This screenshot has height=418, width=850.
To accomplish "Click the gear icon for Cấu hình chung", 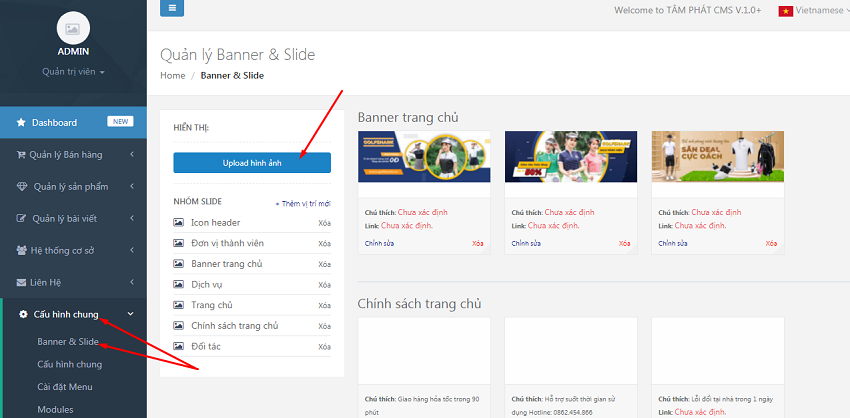I will pyautogui.click(x=24, y=315).
